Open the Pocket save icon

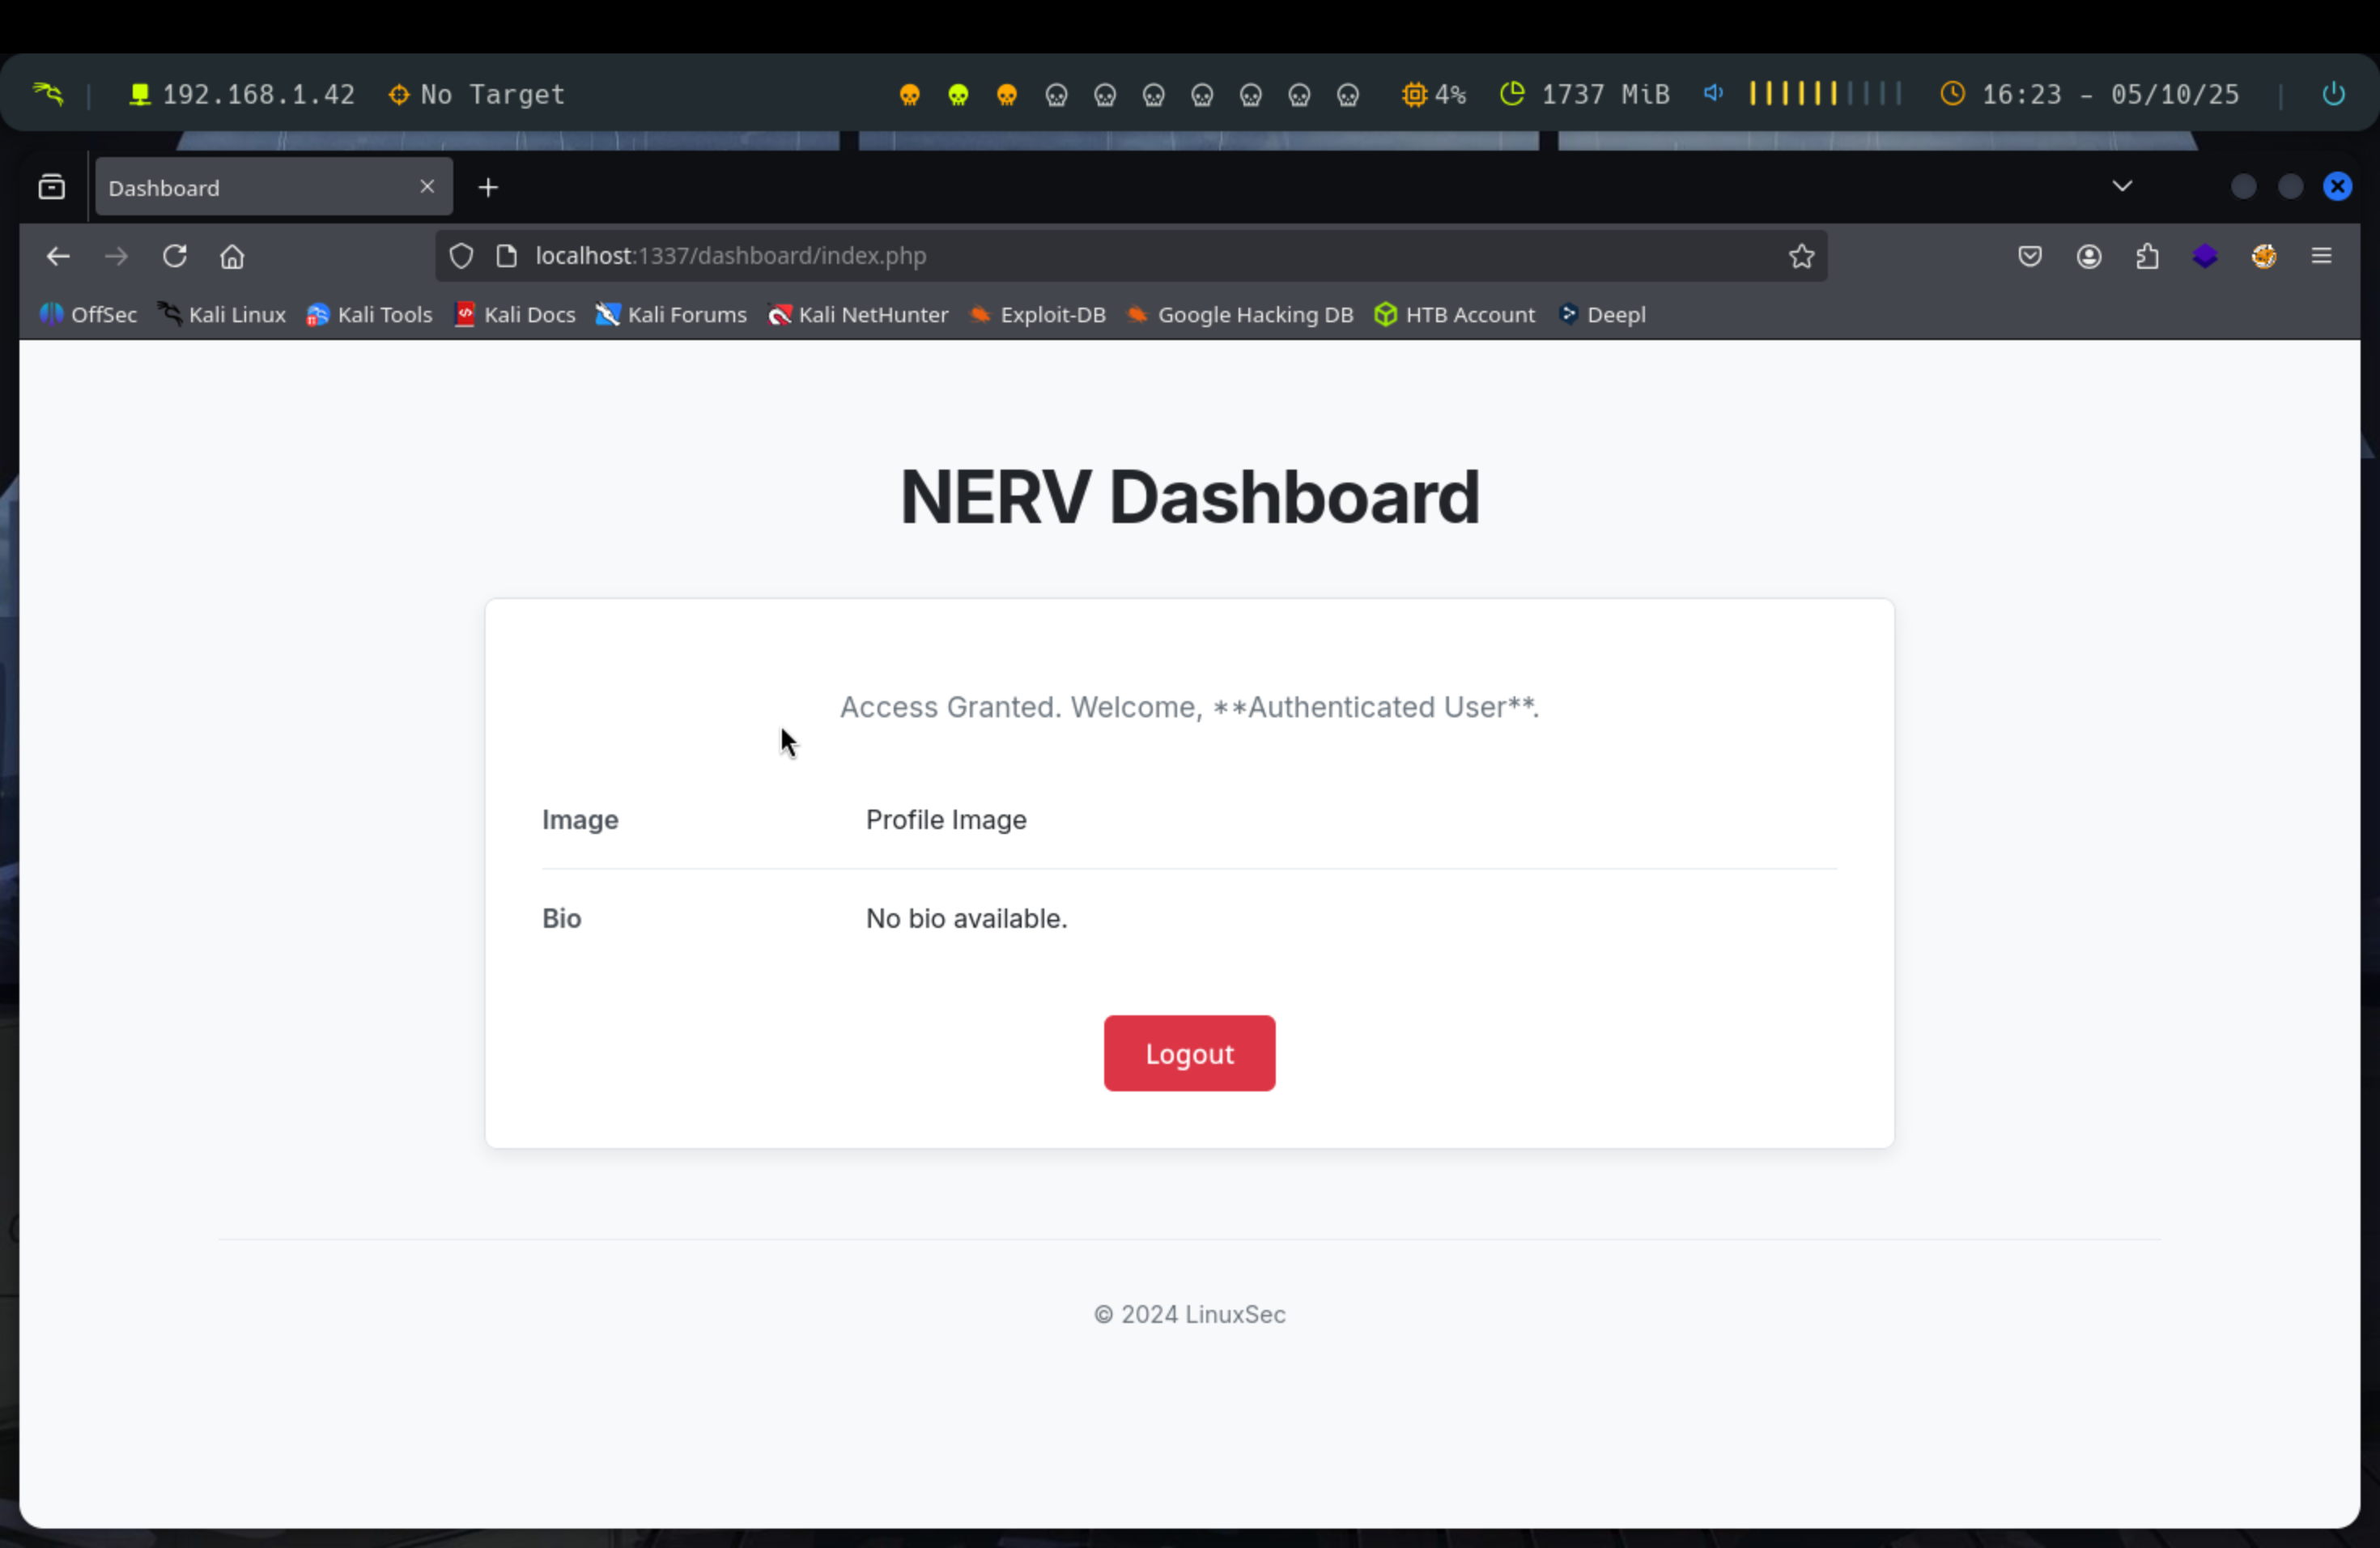tap(2029, 256)
